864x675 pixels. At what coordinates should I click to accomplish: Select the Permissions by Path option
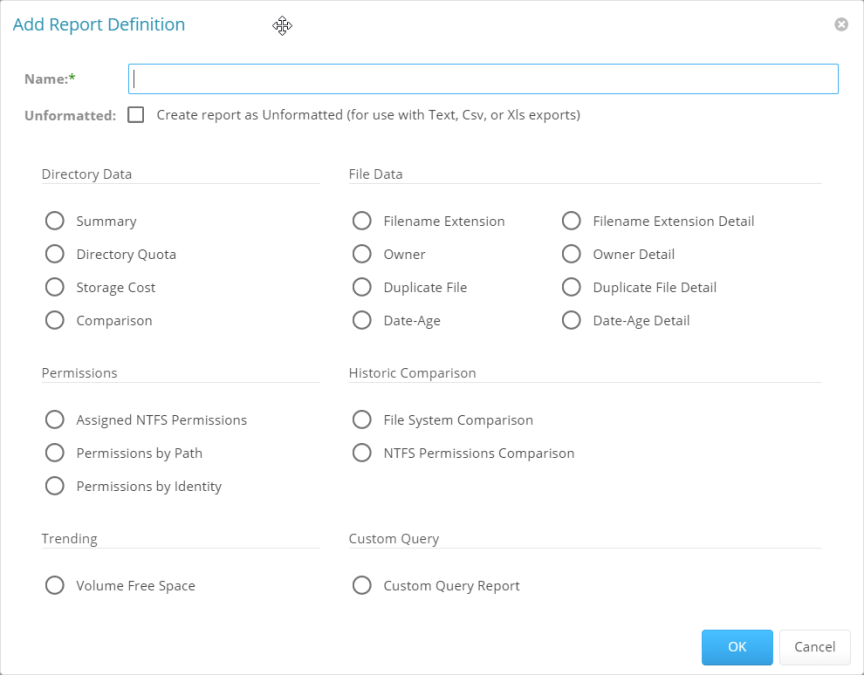(x=55, y=452)
